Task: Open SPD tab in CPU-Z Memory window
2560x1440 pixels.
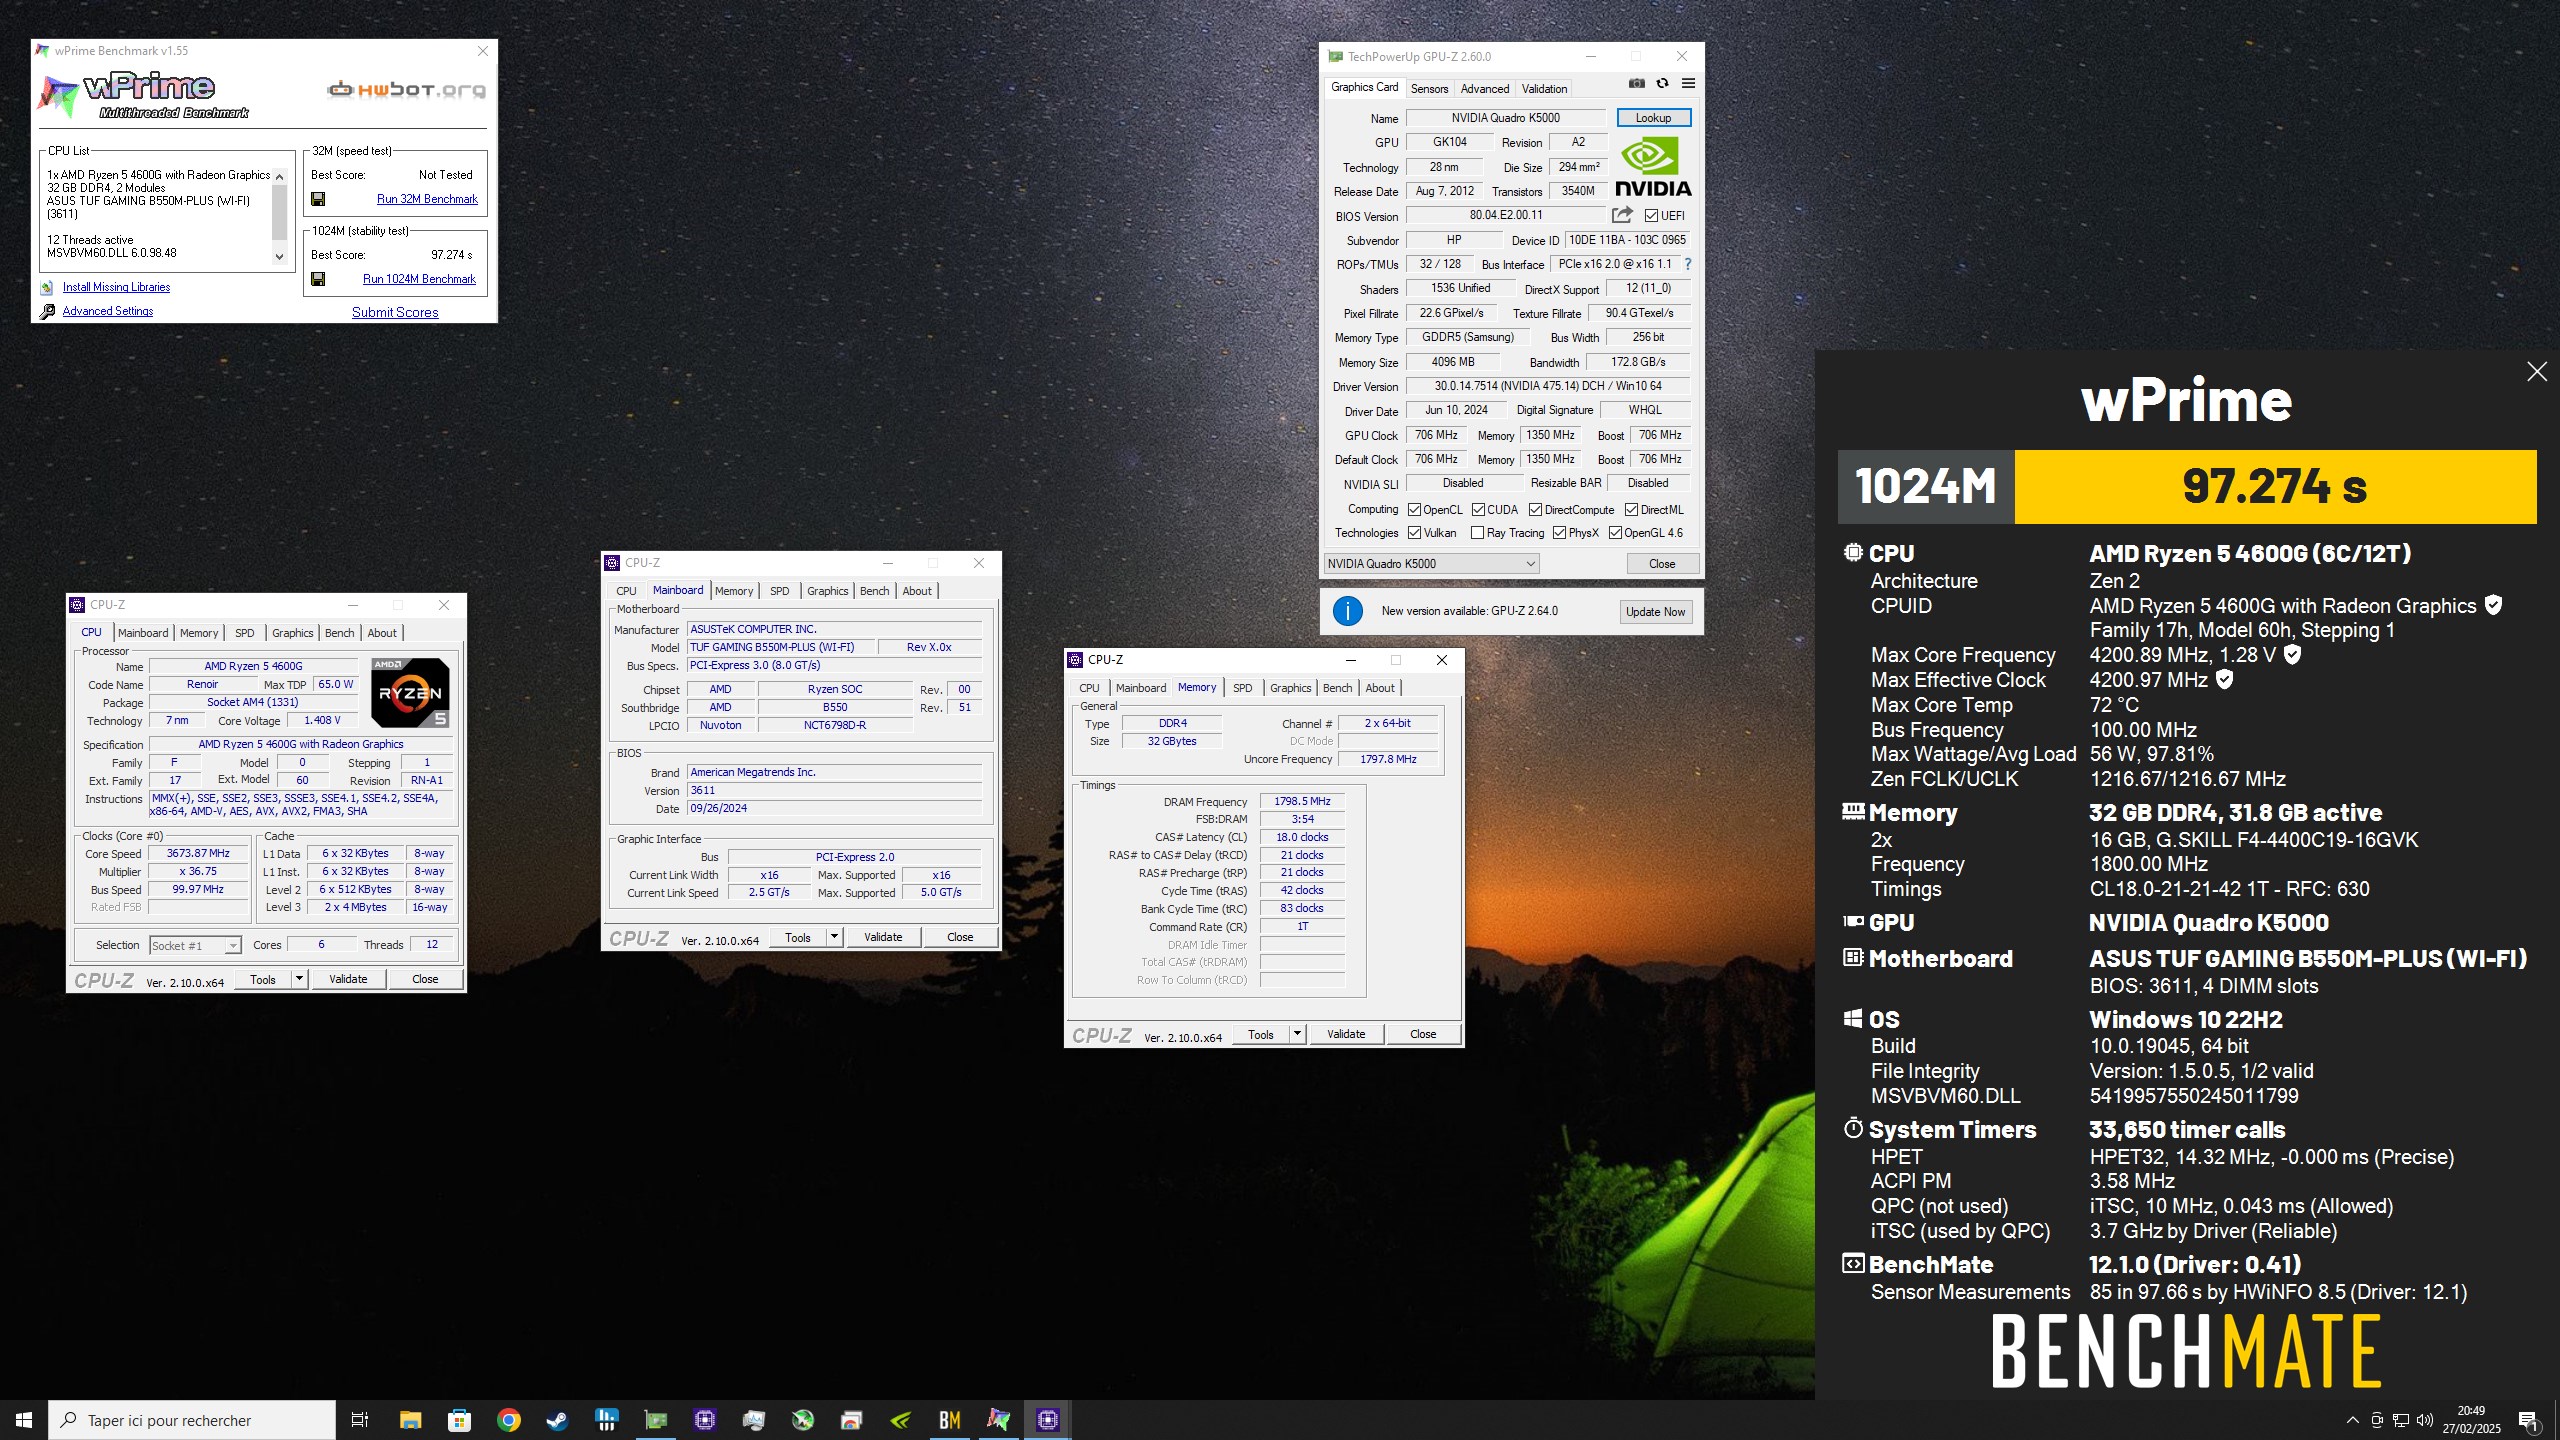Action: (x=1242, y=688)
